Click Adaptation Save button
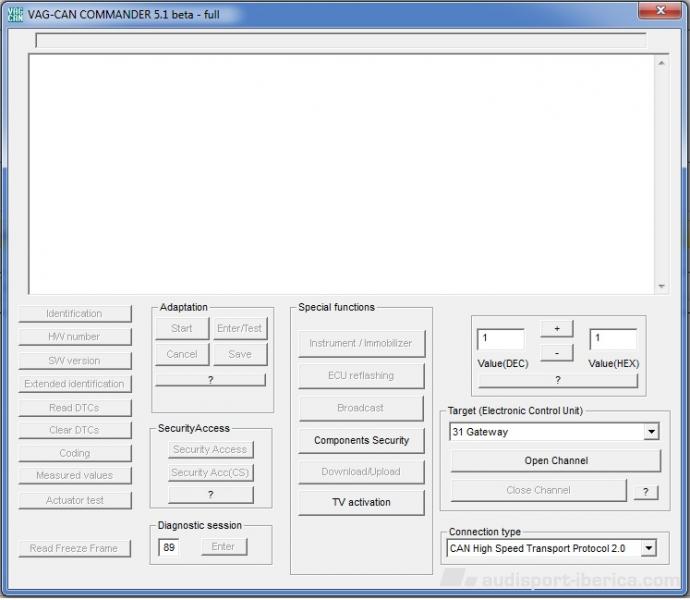Screen dimensions: 690x600 pyautogui.click(x=240, y=354)
